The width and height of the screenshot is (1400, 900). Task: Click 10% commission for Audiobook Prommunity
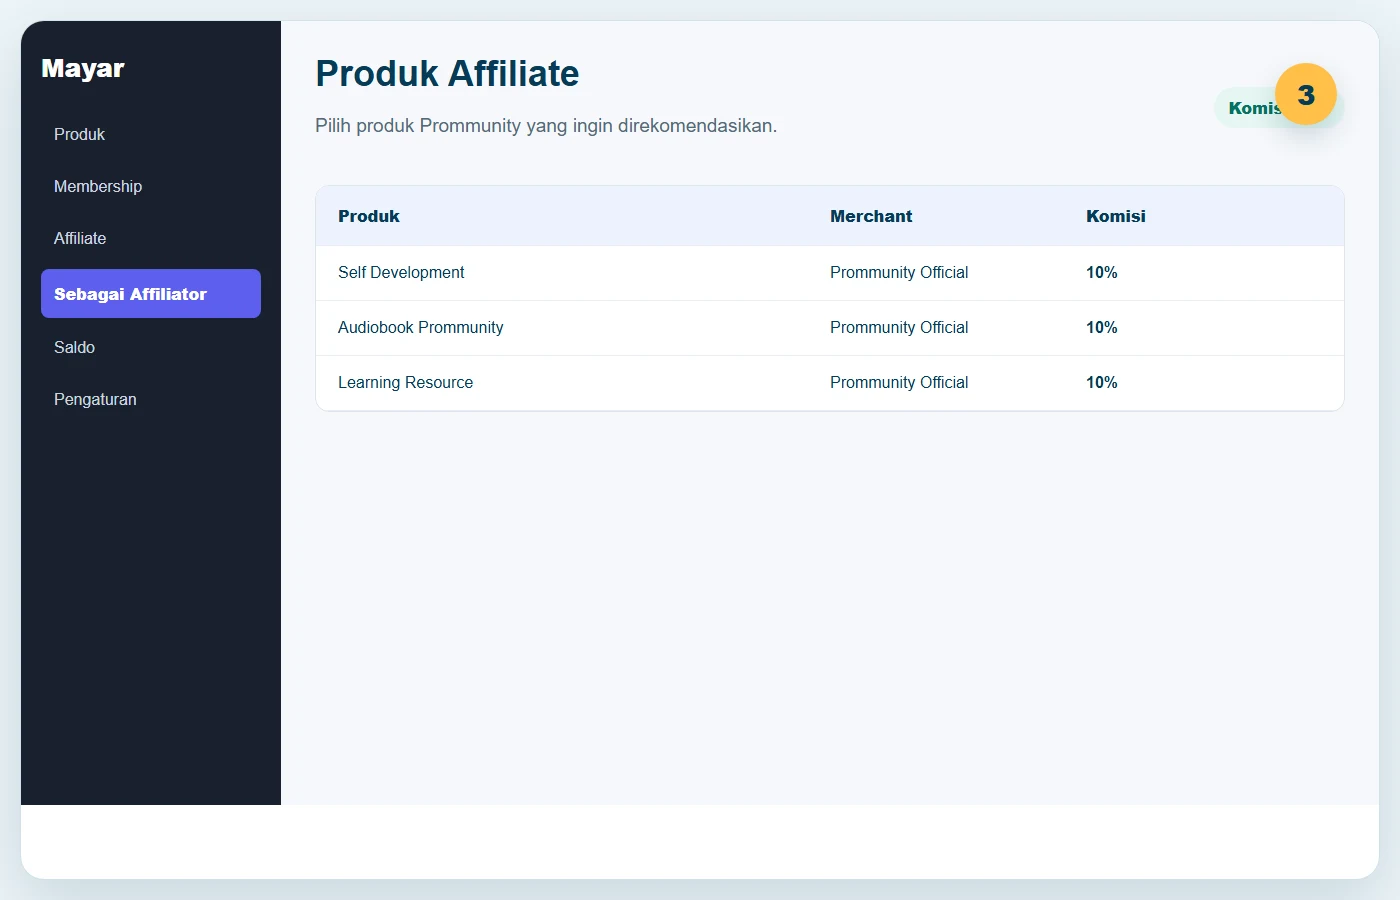tap(1102, 327)
